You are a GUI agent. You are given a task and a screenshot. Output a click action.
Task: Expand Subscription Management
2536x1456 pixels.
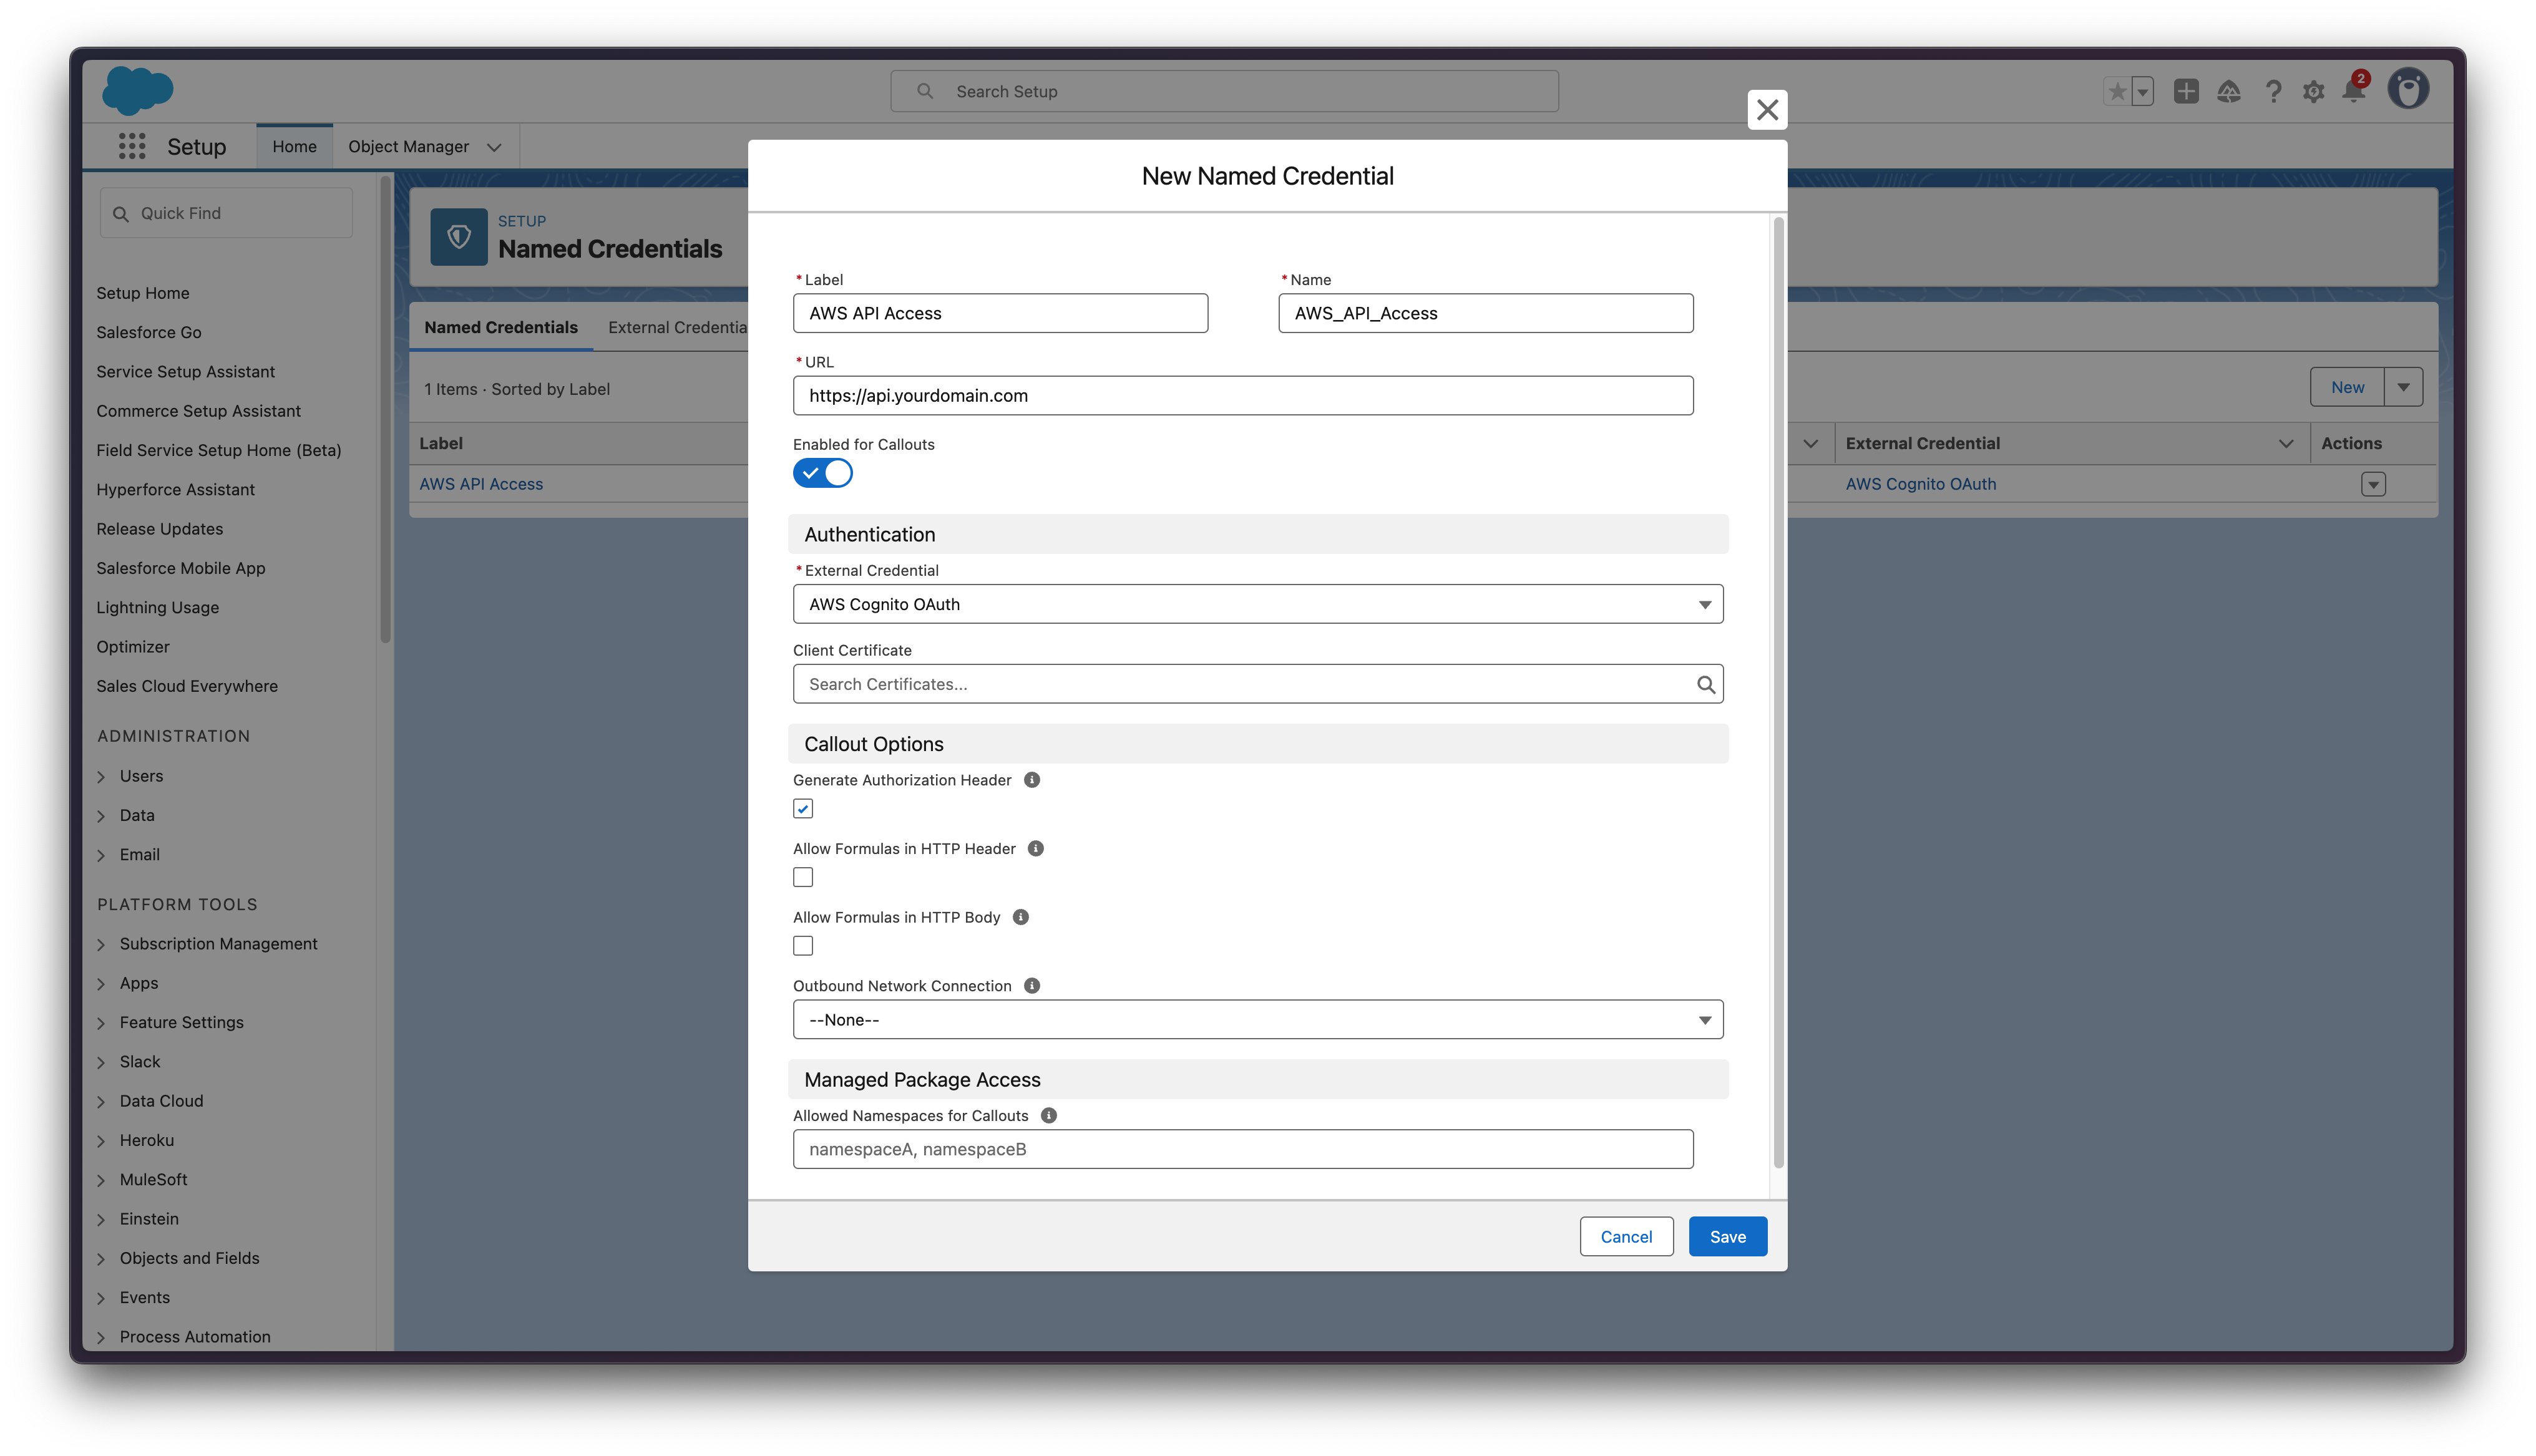(101, 944)
